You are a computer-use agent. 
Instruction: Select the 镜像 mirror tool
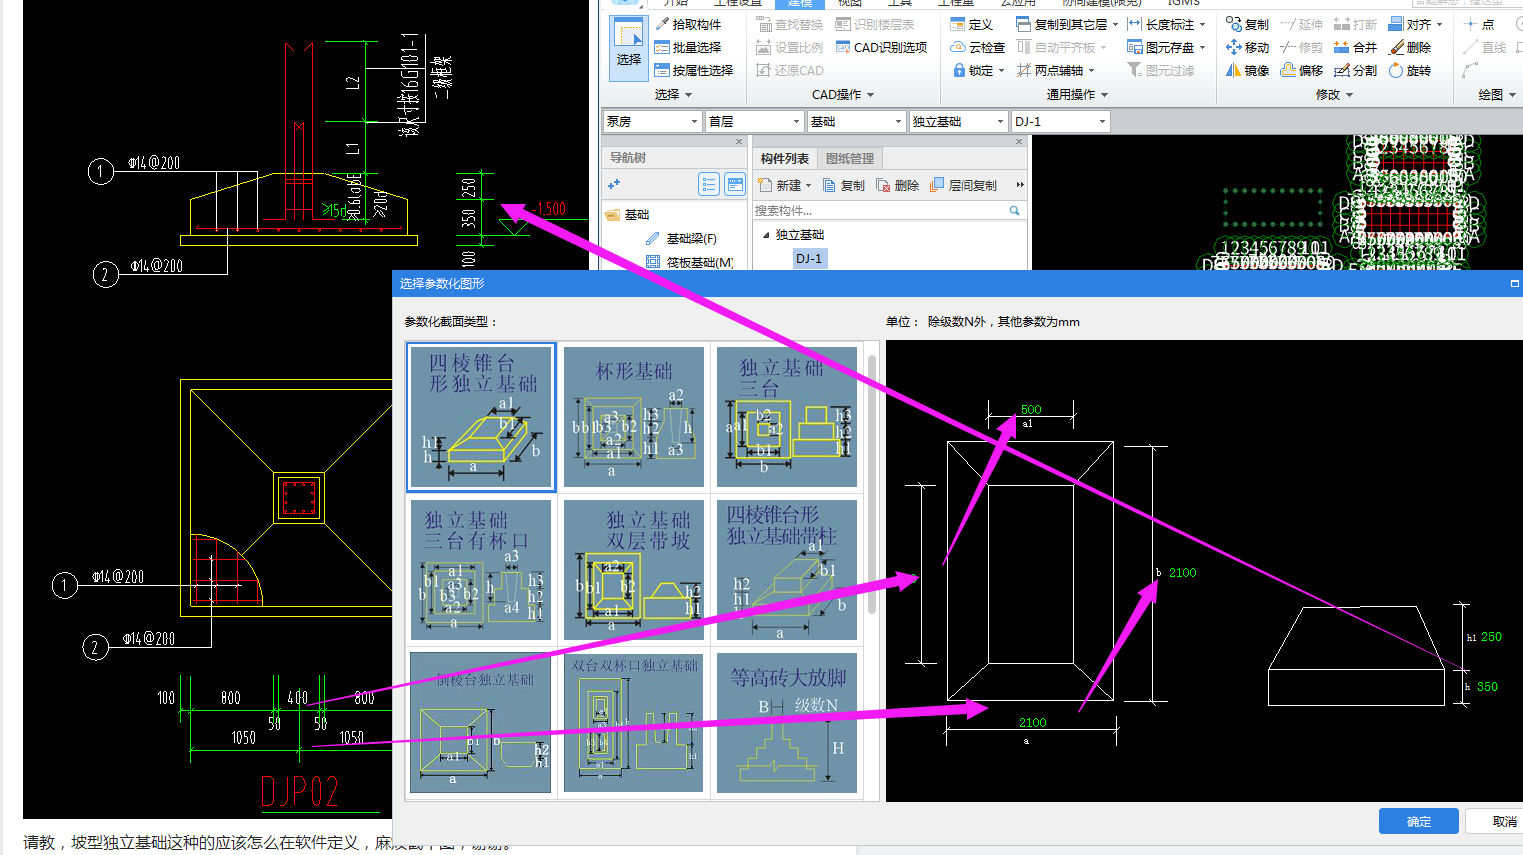1247,70
